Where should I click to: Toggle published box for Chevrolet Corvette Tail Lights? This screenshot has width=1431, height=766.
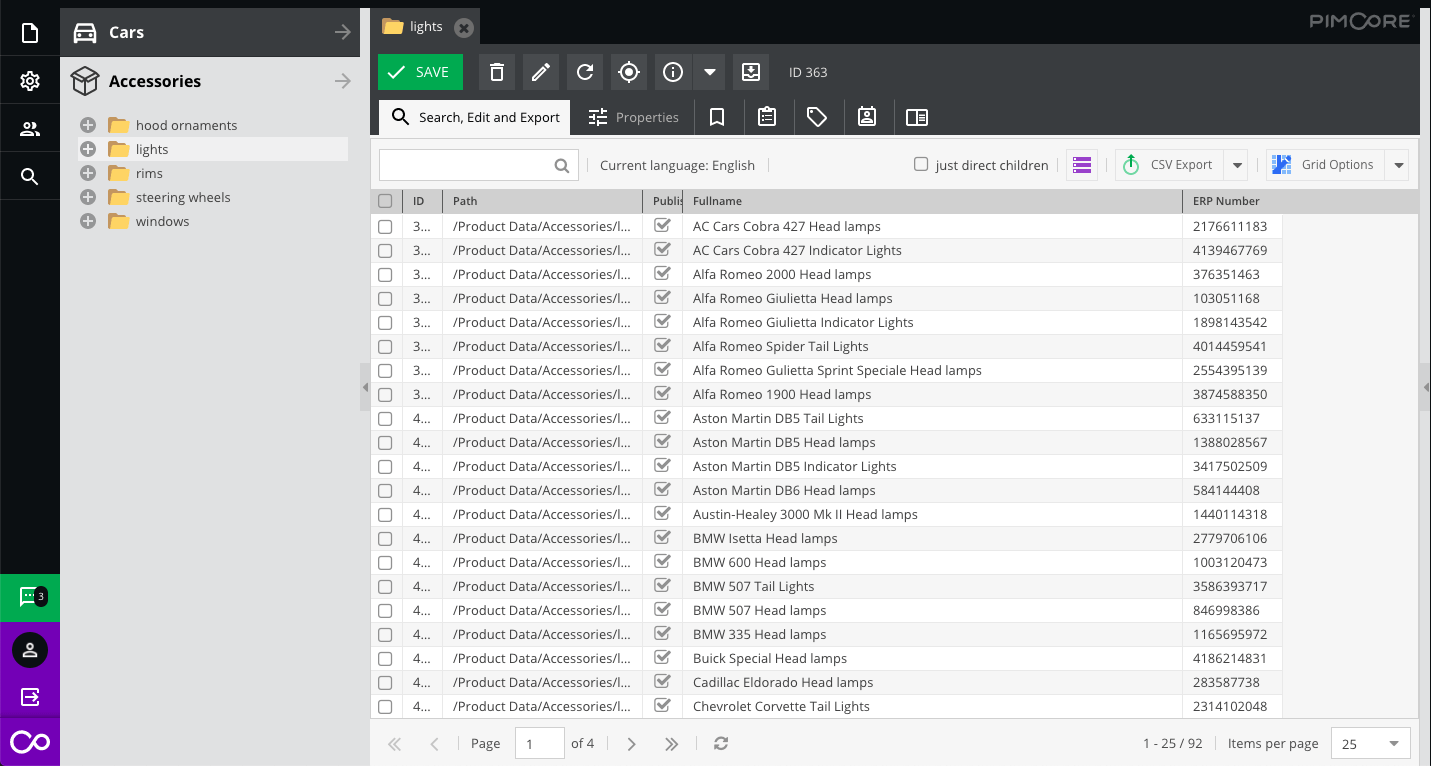[662, 705]
